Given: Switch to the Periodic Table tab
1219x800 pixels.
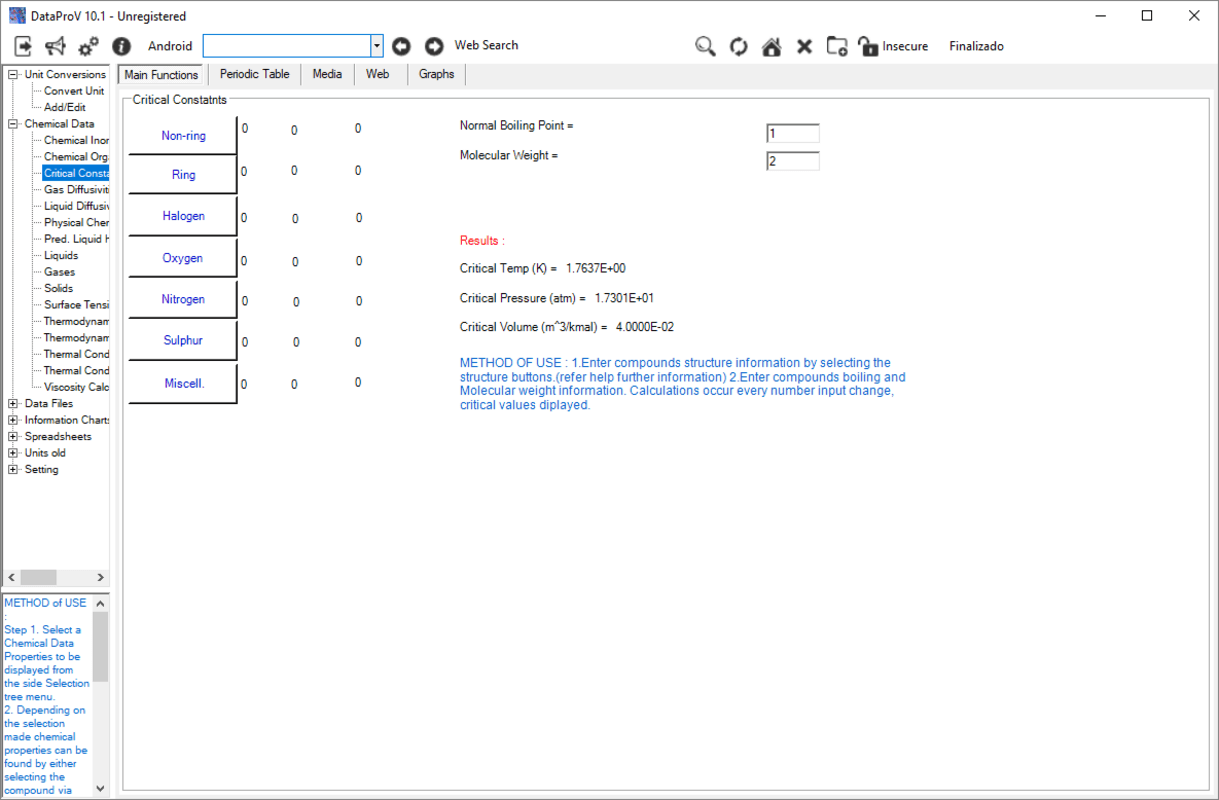Looking at the screenshot, I should [x=254, y=75].
